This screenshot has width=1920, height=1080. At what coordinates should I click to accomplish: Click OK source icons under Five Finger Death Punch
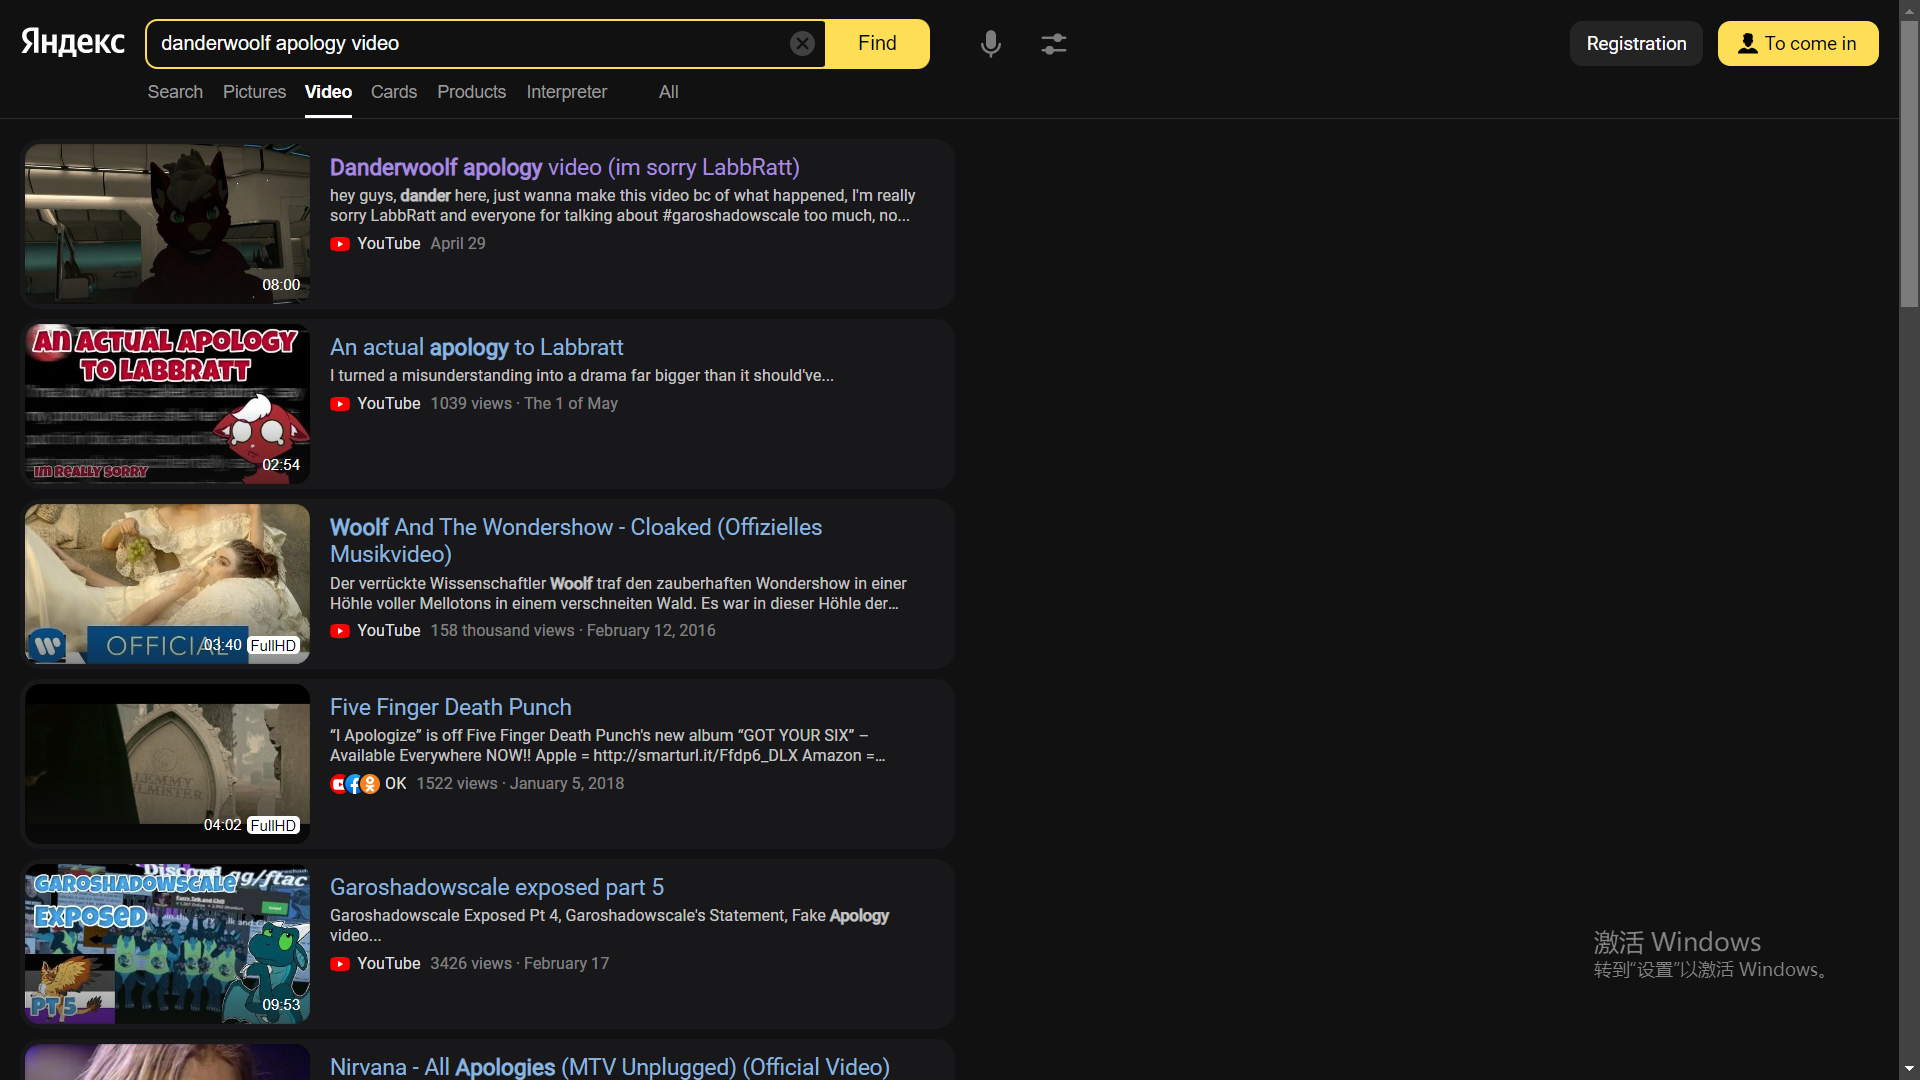tap(355, 784)
